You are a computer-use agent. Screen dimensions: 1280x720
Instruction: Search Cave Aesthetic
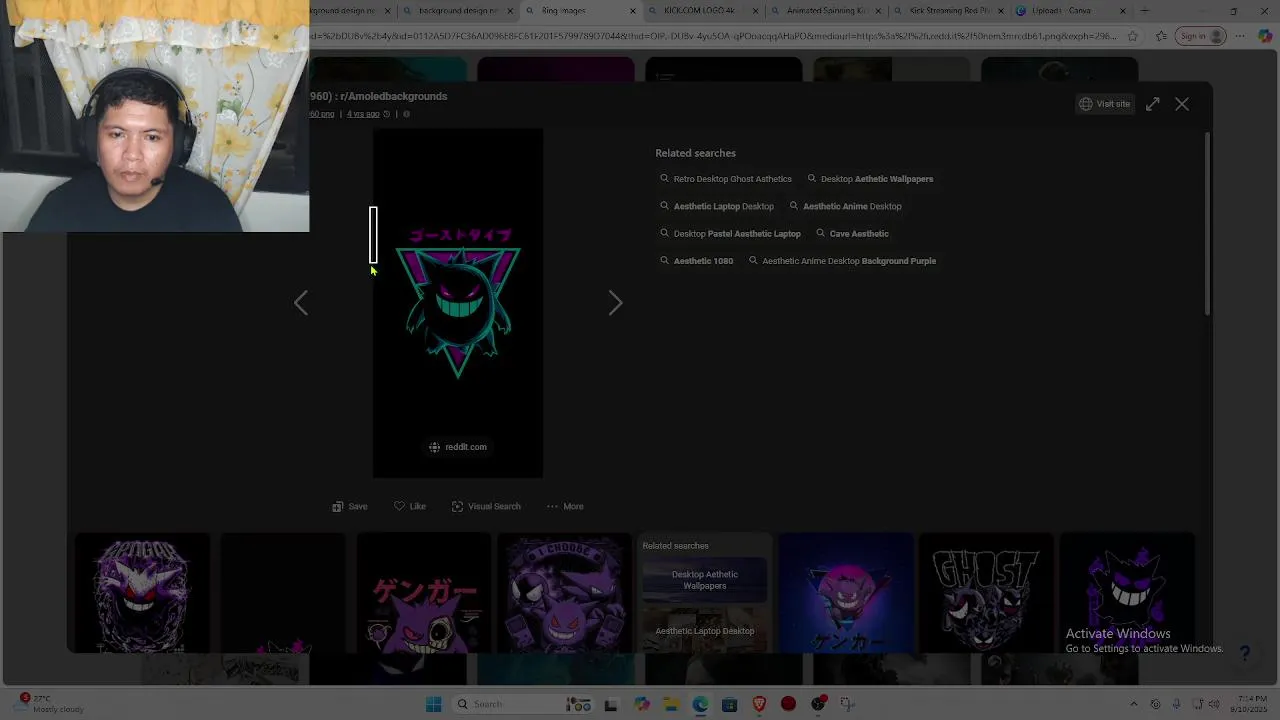(x=852, y=234)
